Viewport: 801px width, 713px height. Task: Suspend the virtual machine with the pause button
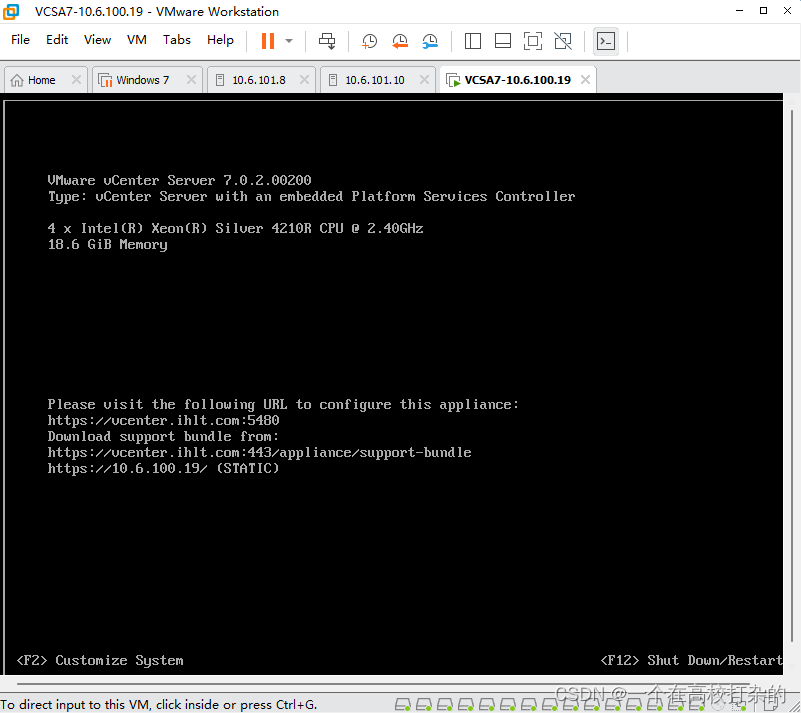pyautogui.click(x=268, y=41)
